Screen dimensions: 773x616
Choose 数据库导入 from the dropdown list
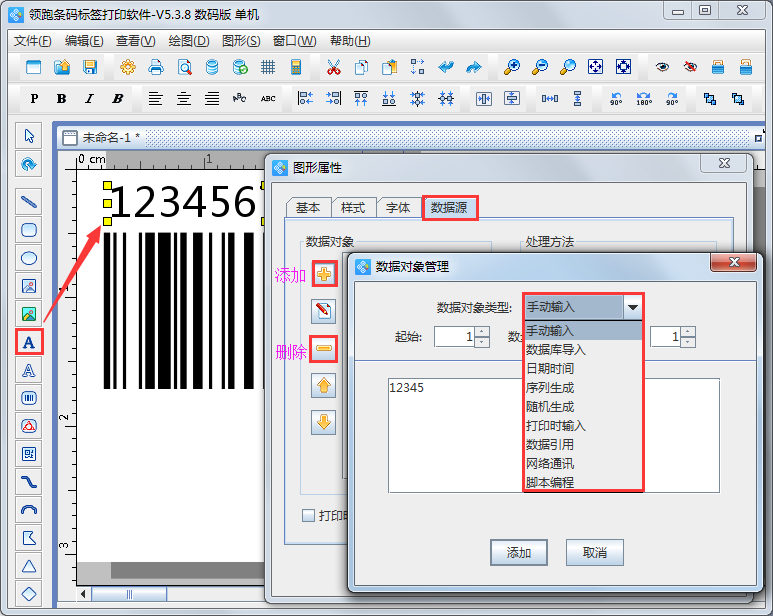(555, 349)
